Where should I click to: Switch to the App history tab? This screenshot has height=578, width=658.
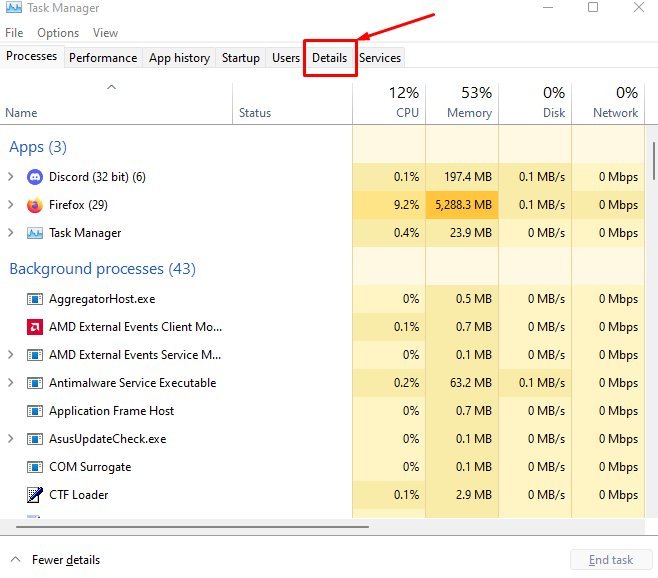click(x=179, y=58)
